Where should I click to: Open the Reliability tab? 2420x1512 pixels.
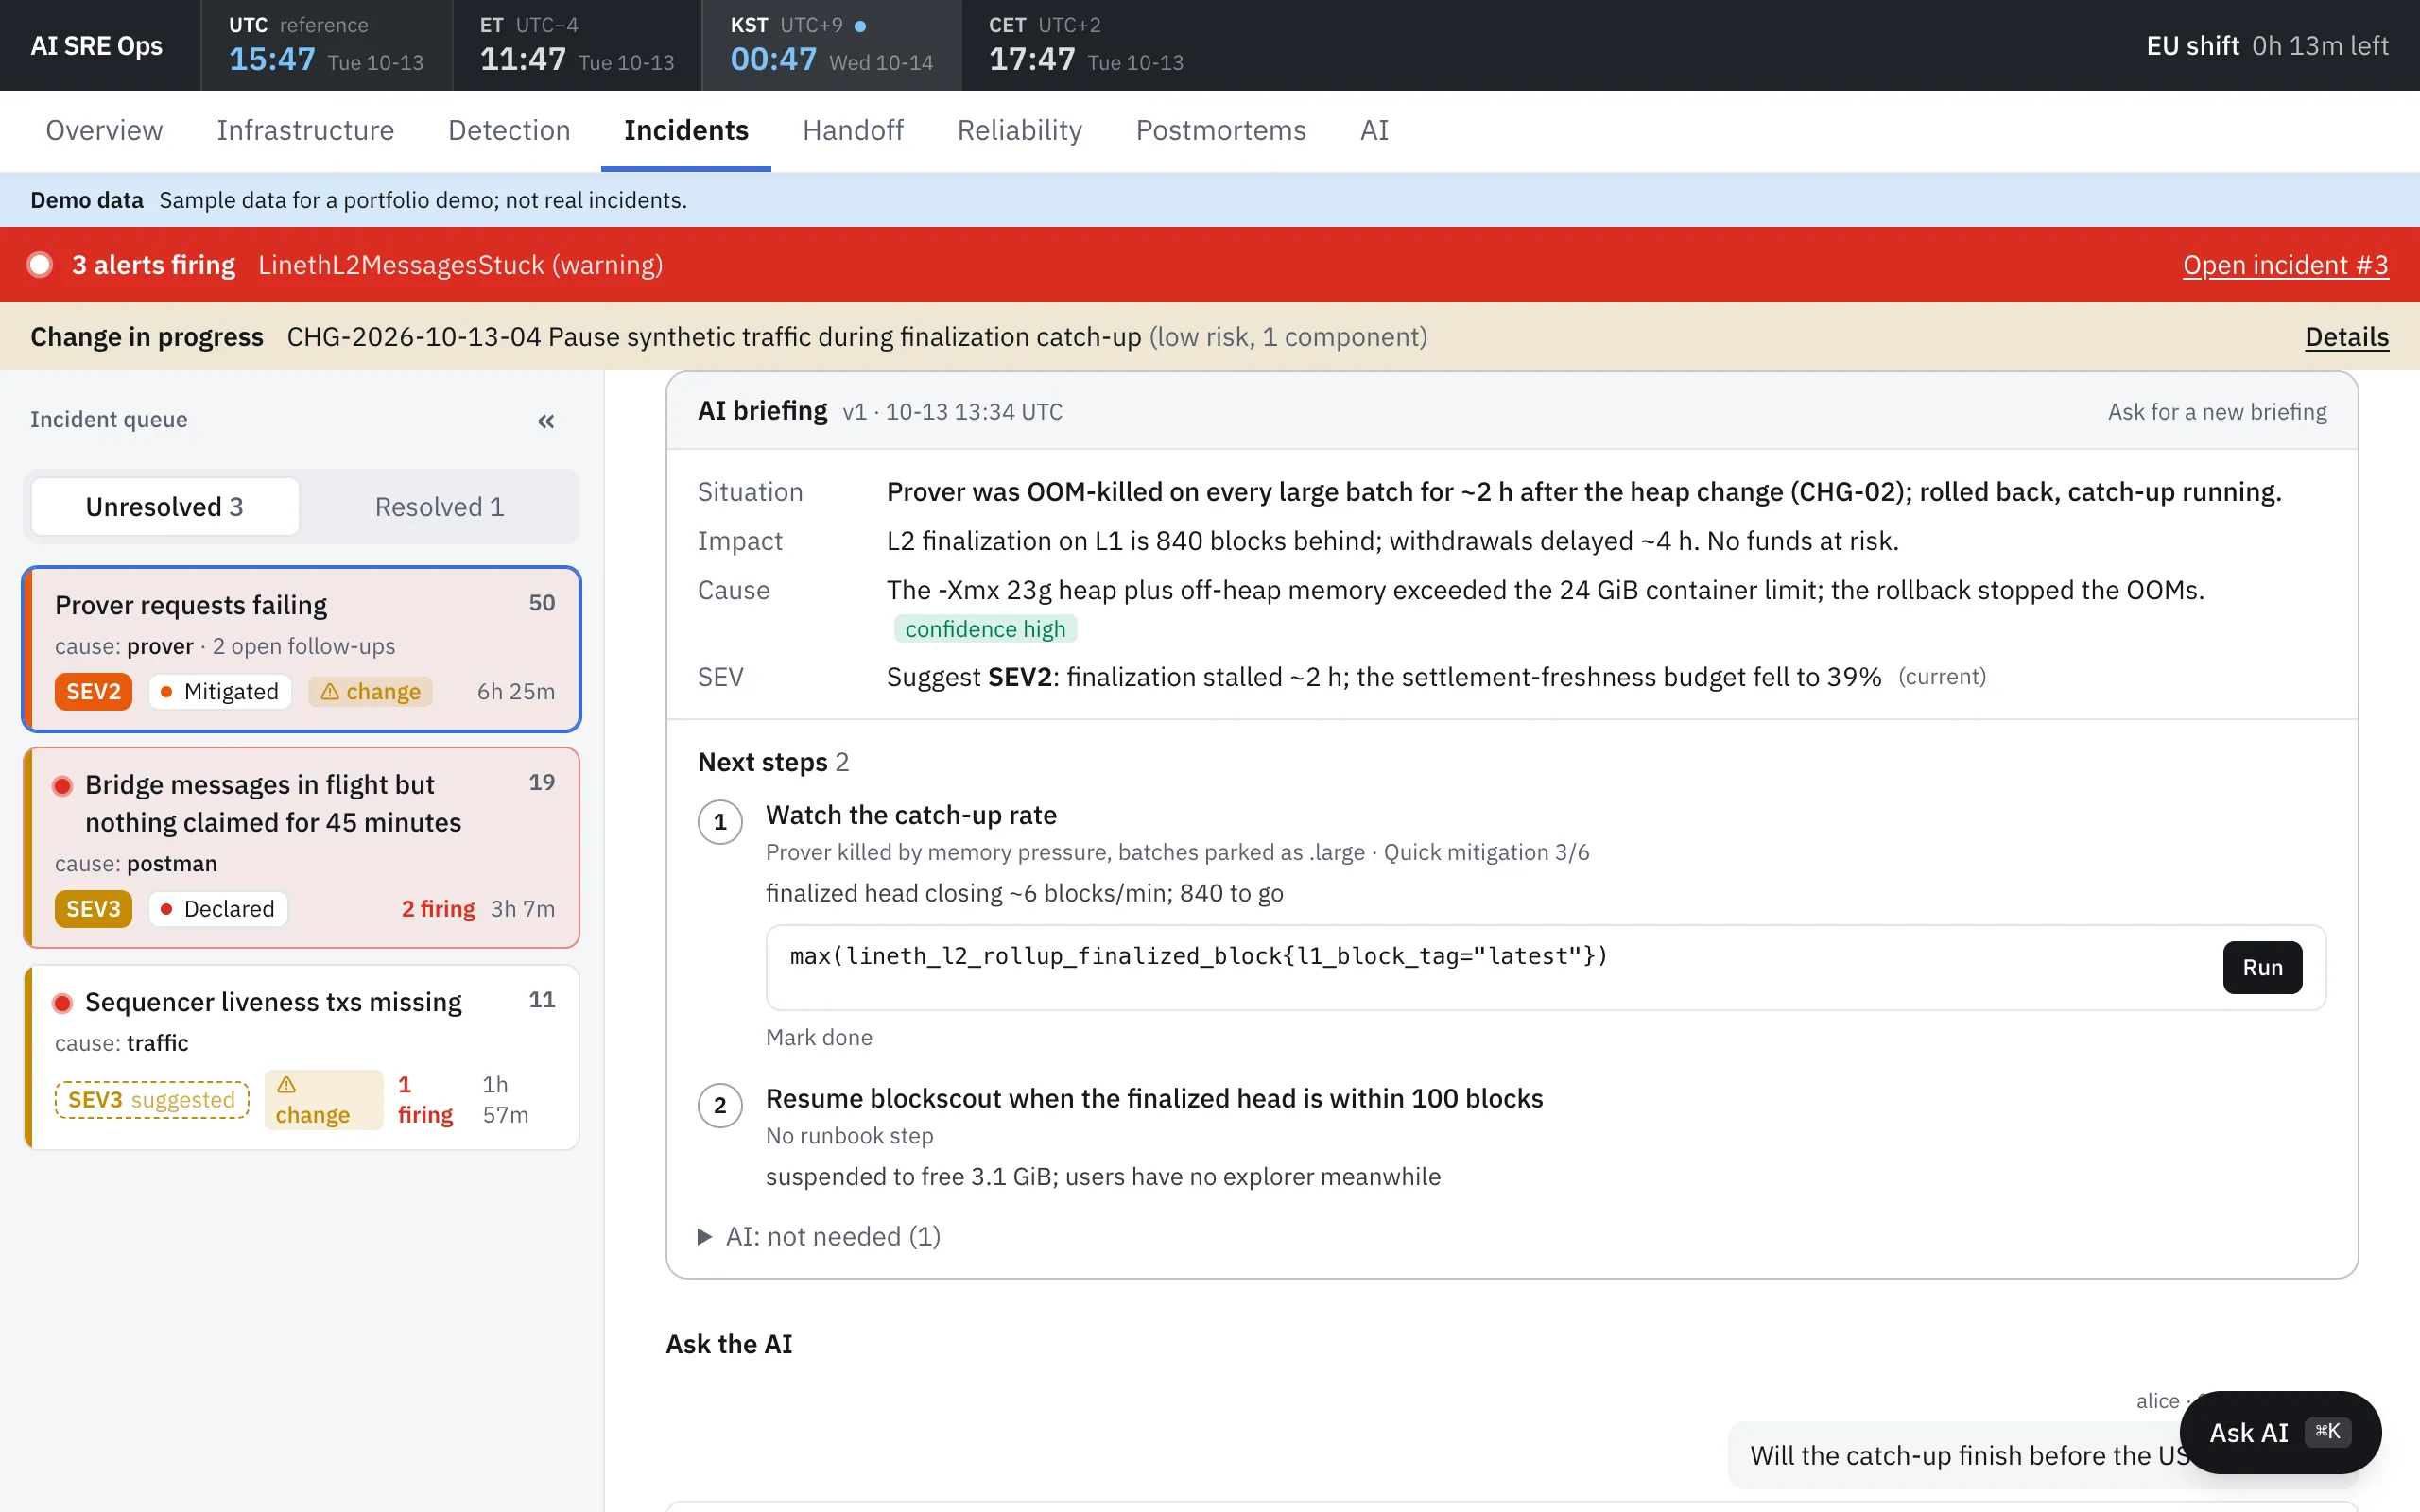[1019, 130]
